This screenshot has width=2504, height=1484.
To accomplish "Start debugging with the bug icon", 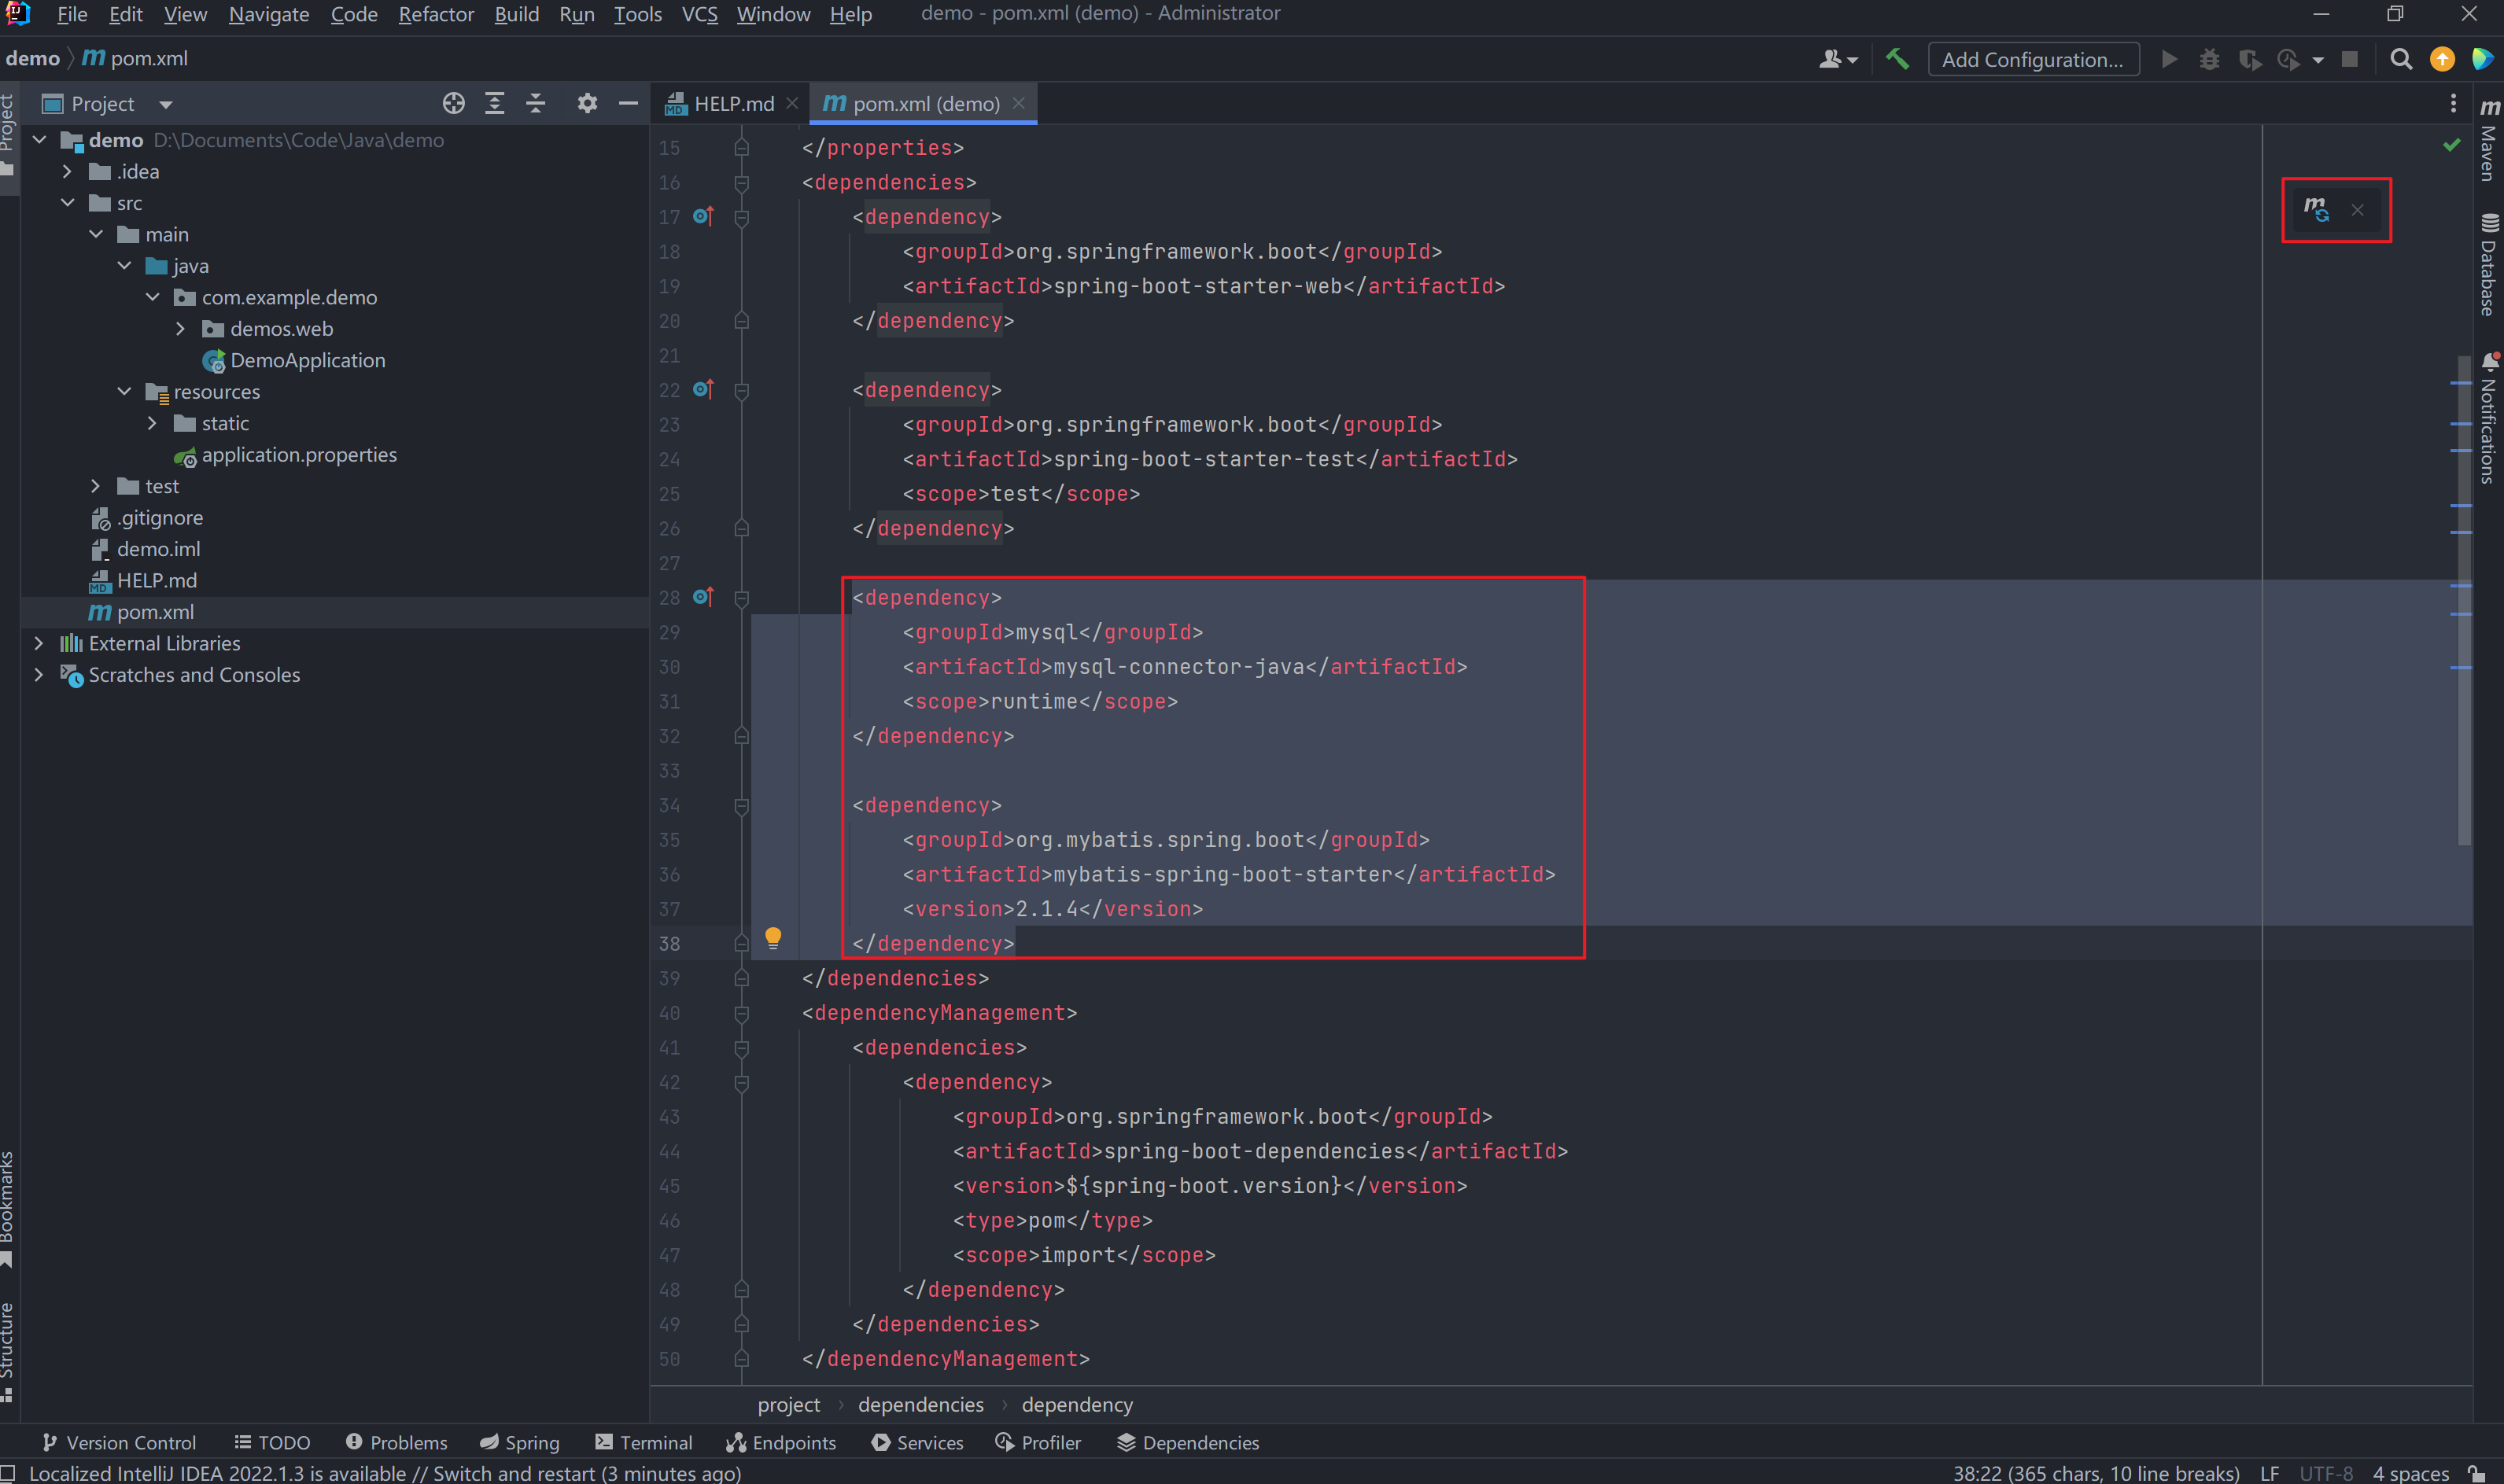I will pos(2210,59).
